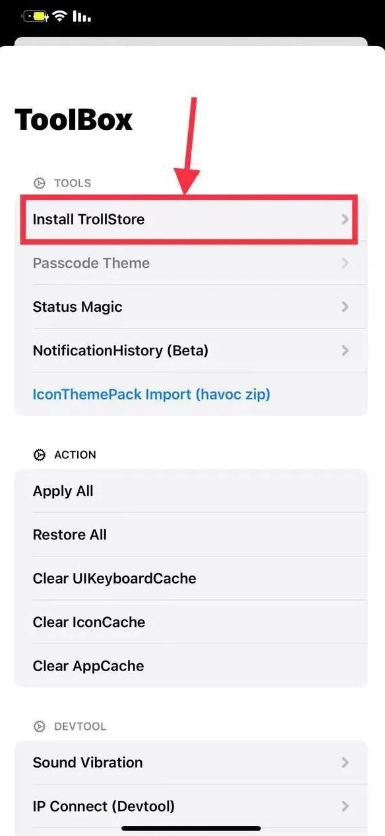Tap the Apply All button
This screenshot has width=385, height=836.
pyautogui.click(x=190, y=491)
